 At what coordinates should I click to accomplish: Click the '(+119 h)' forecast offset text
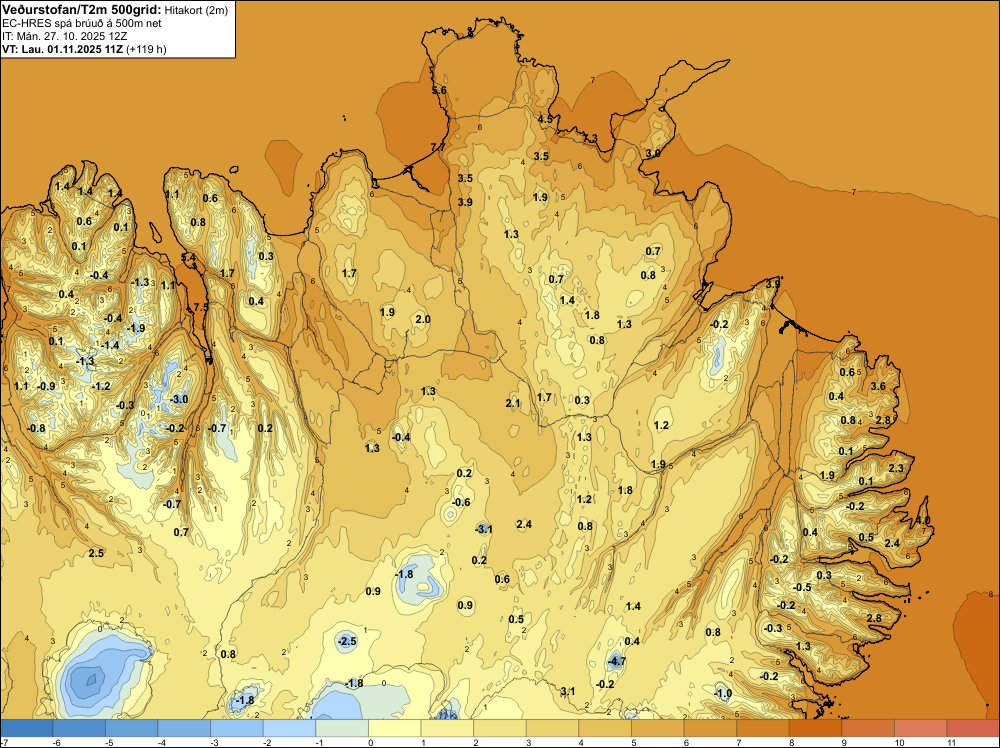(x=147, y=49)
